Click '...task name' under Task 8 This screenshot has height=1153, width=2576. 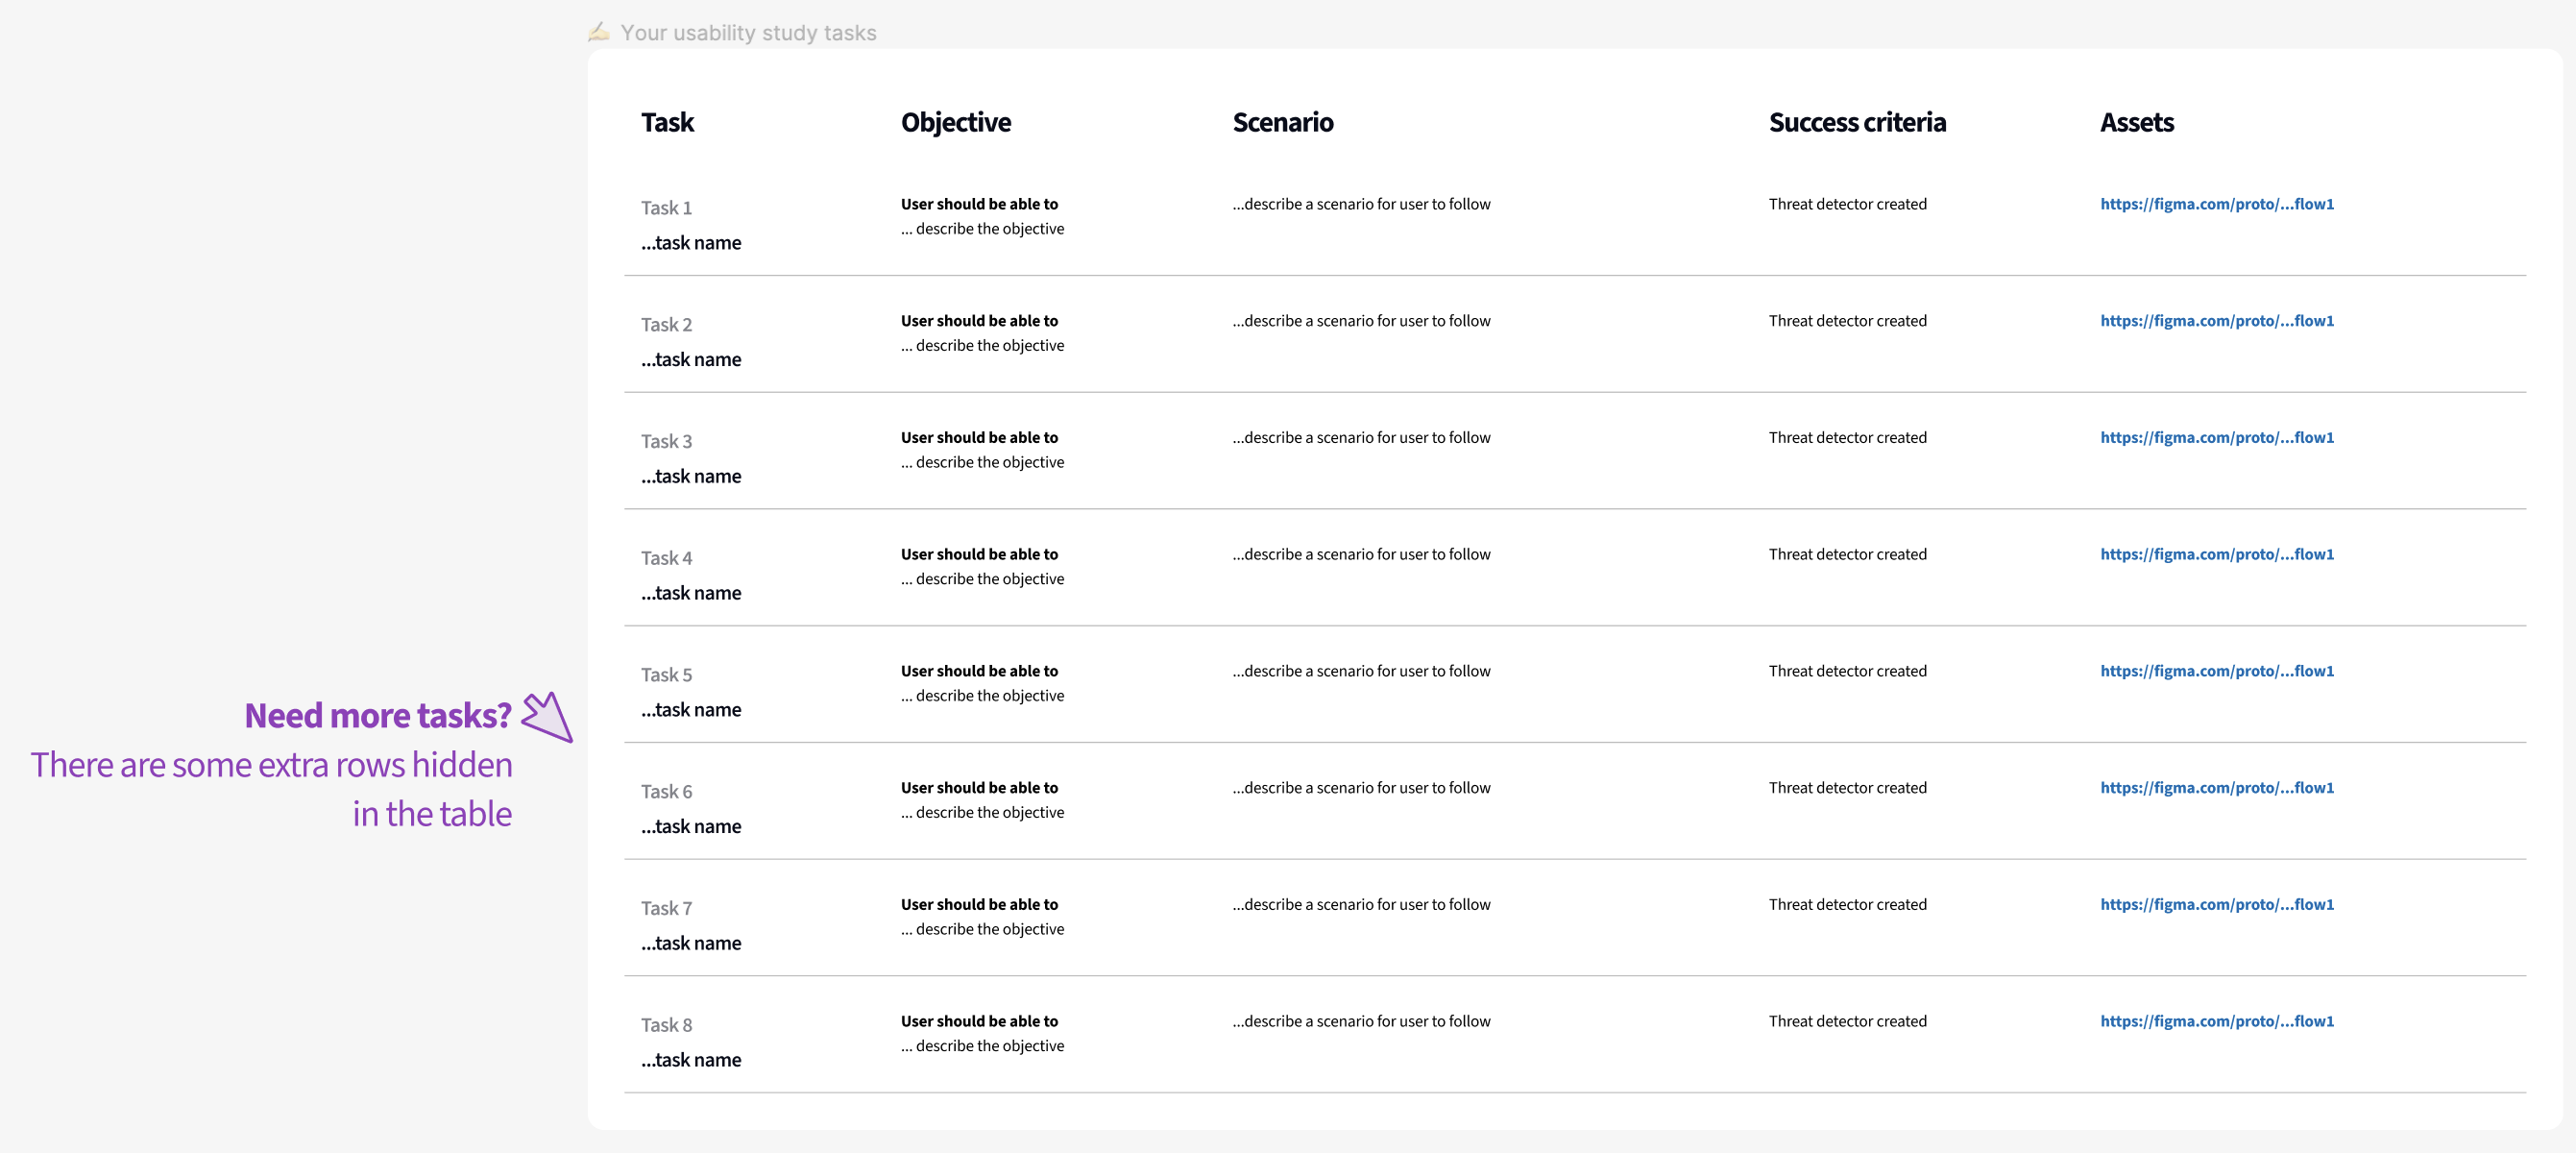(x=691, y=1061)
